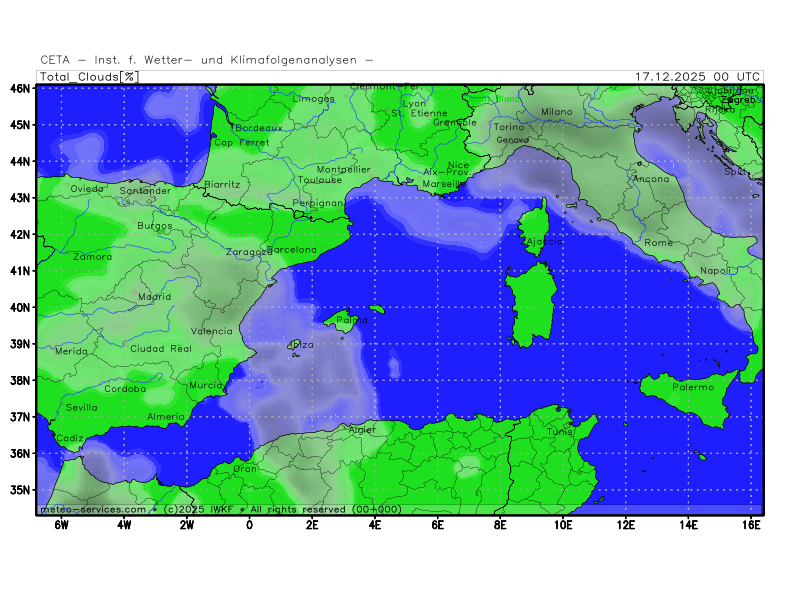The height and width of the screenshot is (600, 800).
Task: Click the 10E longitude axis label
Action: (x=563, y=524)
